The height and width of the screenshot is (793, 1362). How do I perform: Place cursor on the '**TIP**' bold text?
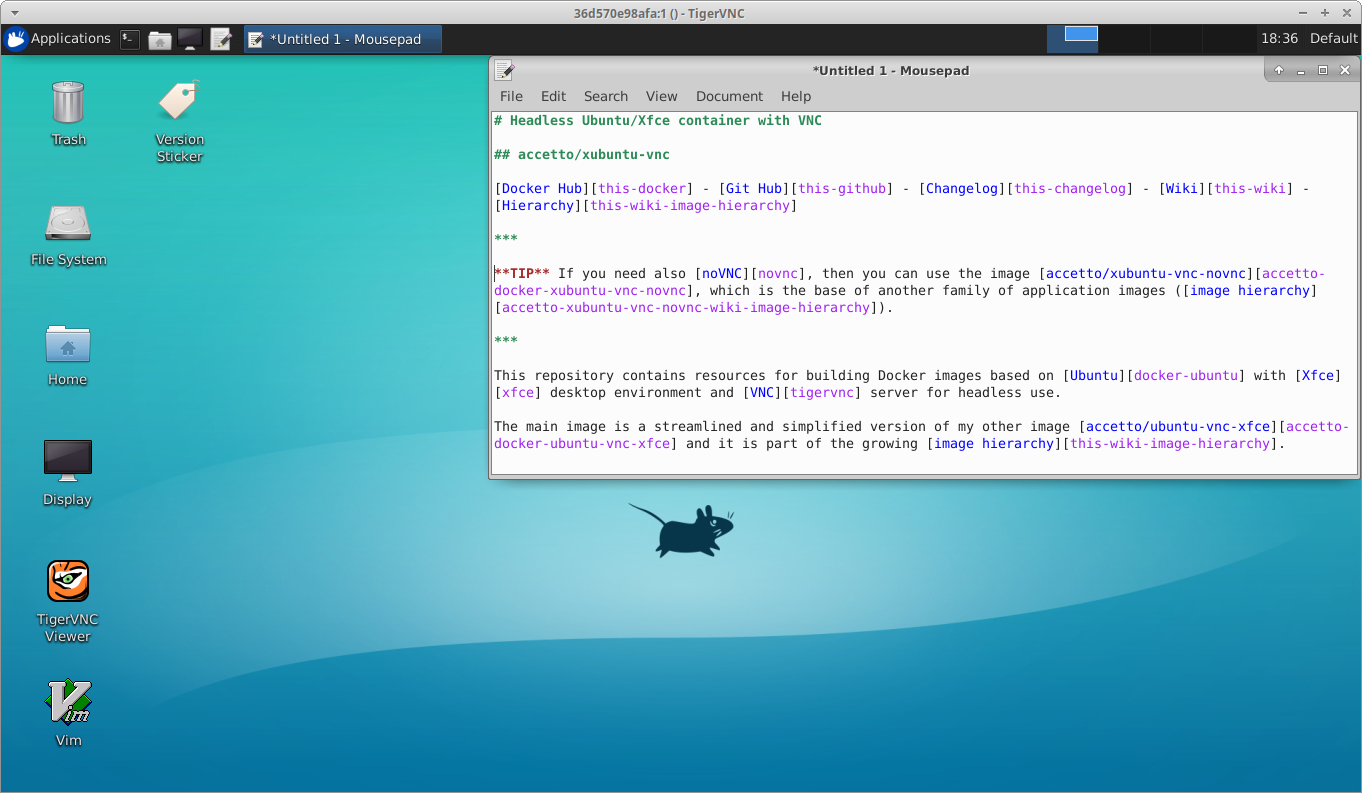tap(522, 274)
